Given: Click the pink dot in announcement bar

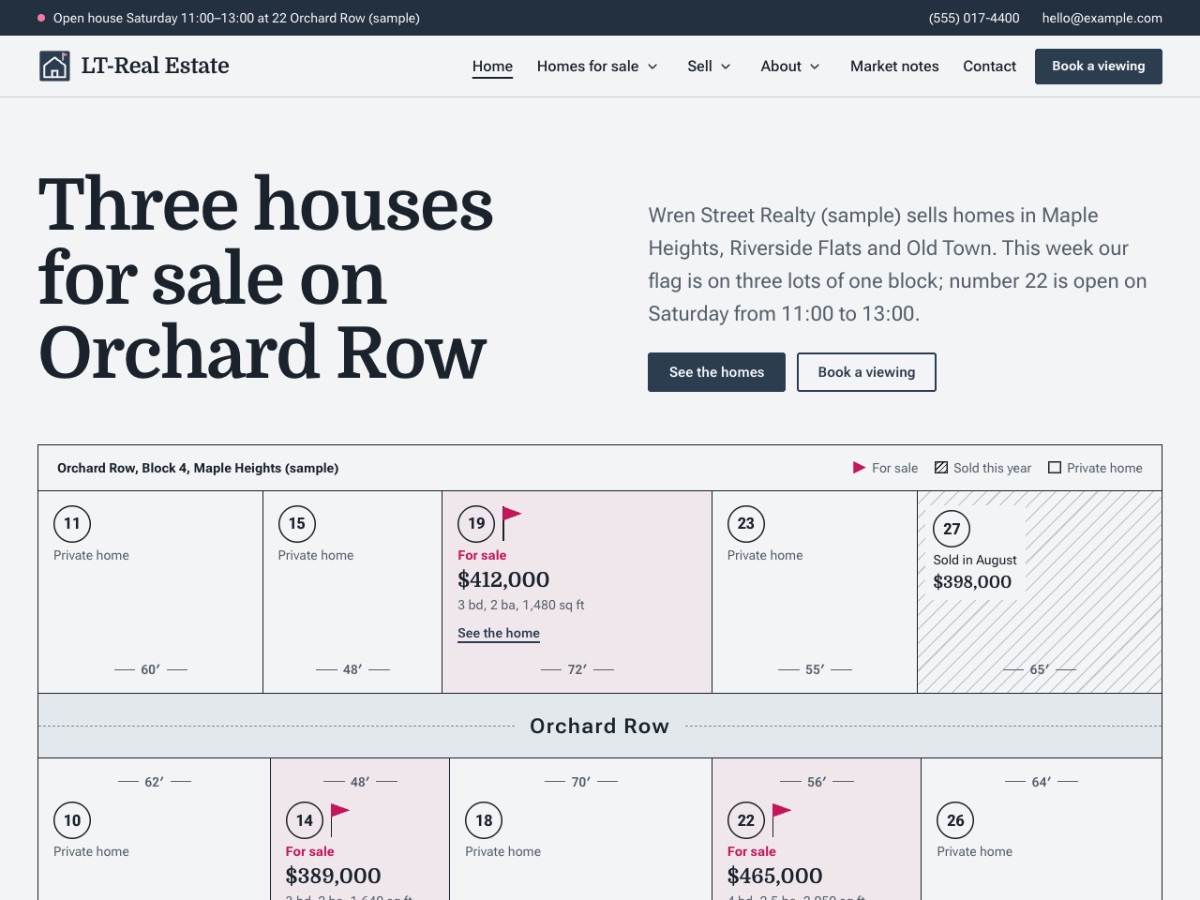Looking at the screenshot, I should [x=41, y=18].
